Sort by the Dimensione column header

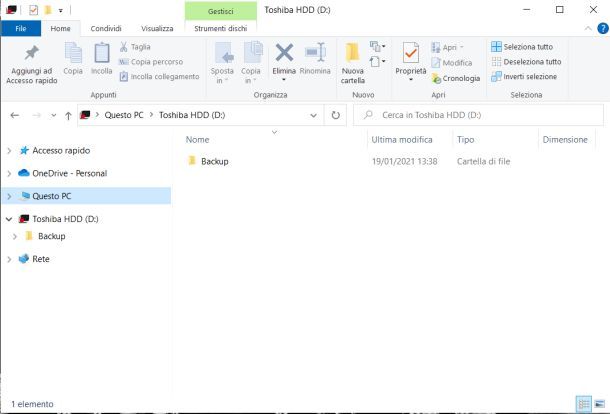point(565,140)
